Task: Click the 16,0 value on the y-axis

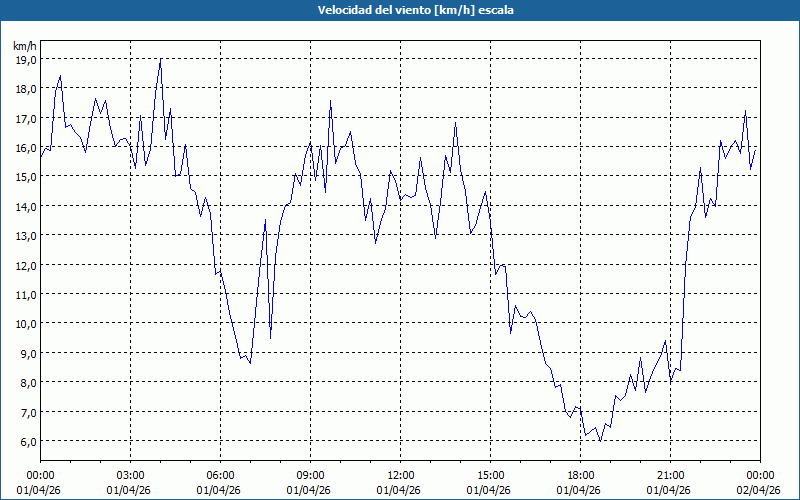Action: click(26, 148)
